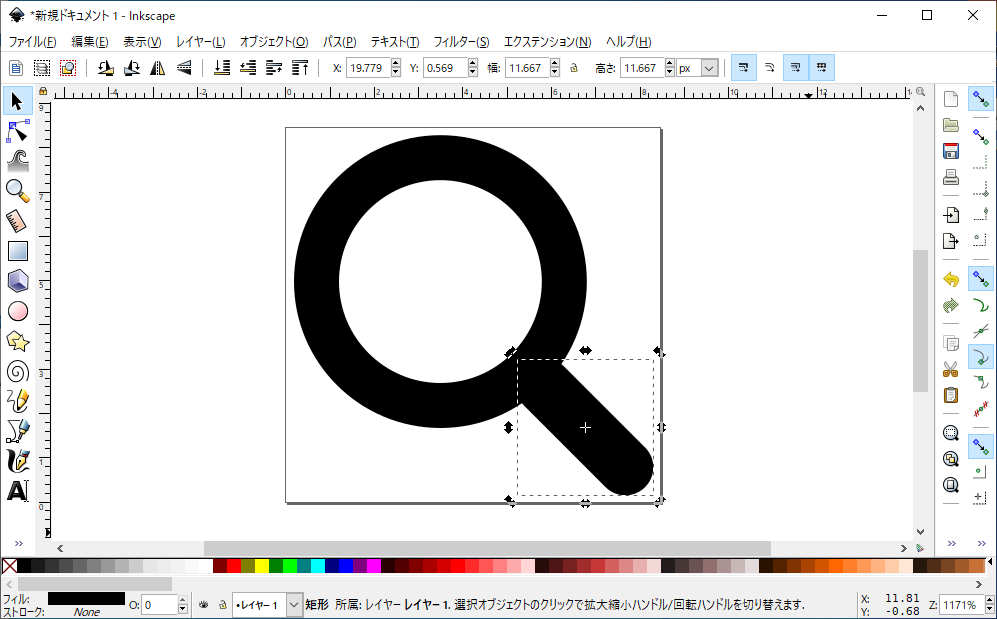This screenshot has height=619, width=997.
Task: Click the fill color indicator bar
Action: 86,598
